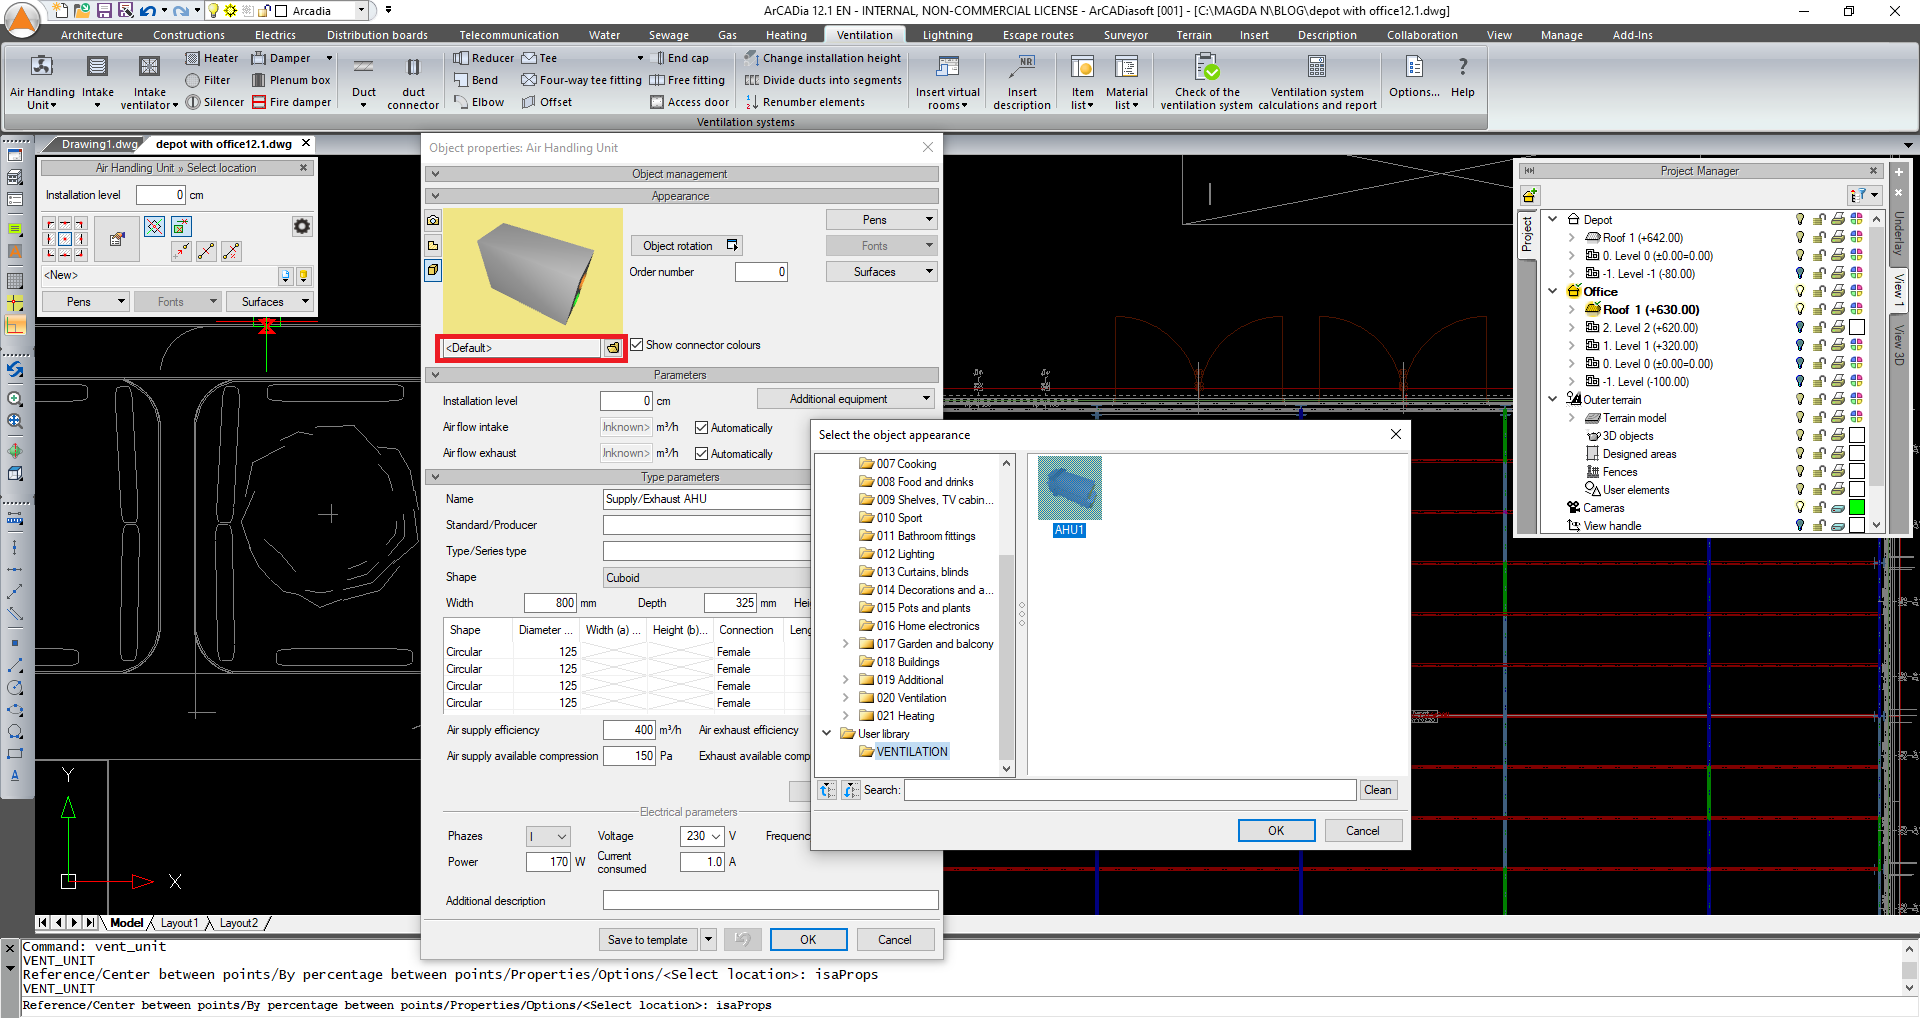Insert an Air Handling Unit from ribbon

click(42, 81)
